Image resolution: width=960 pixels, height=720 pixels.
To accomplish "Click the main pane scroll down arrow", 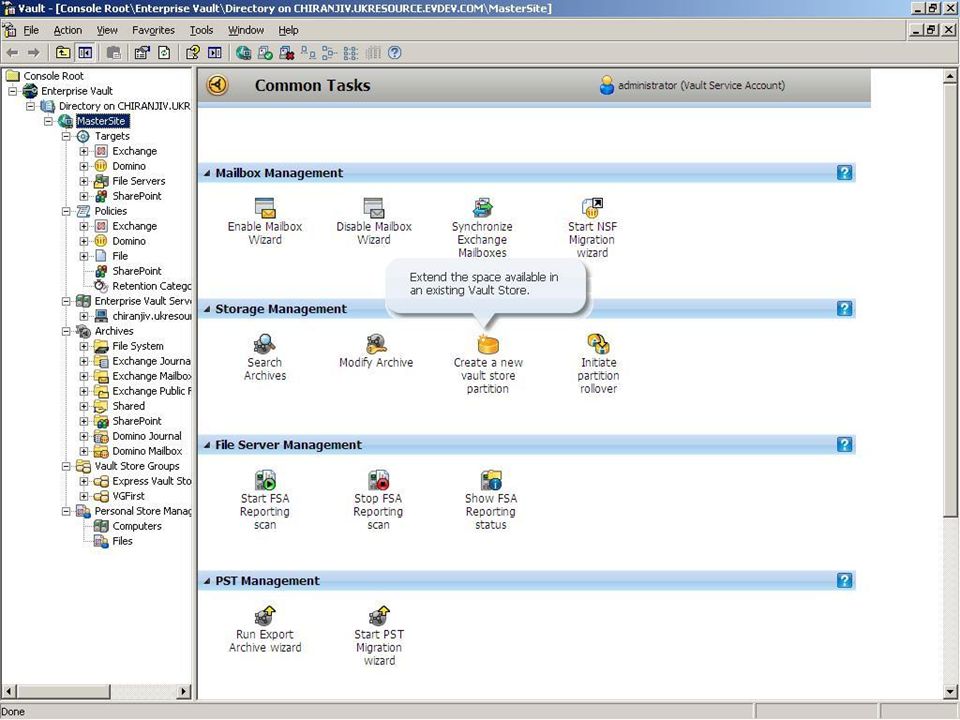I will (x=950, y=692).
